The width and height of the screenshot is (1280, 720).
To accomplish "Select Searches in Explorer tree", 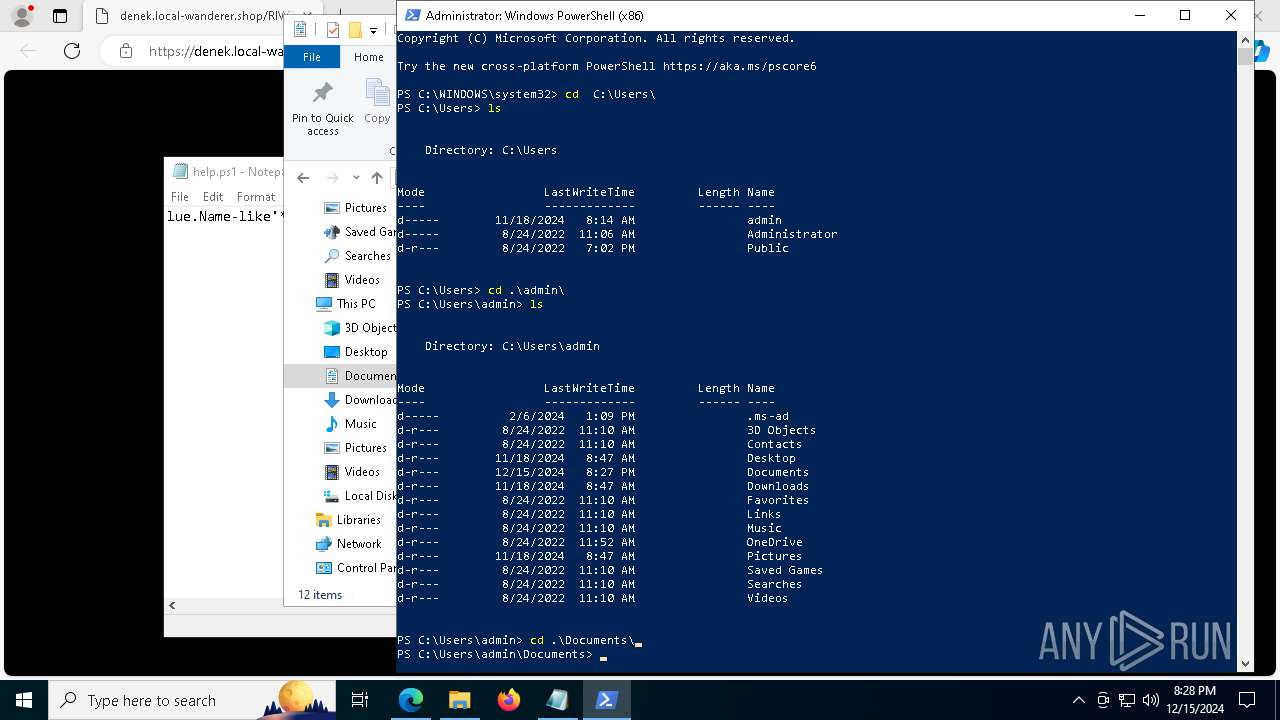I will [356, 256].
